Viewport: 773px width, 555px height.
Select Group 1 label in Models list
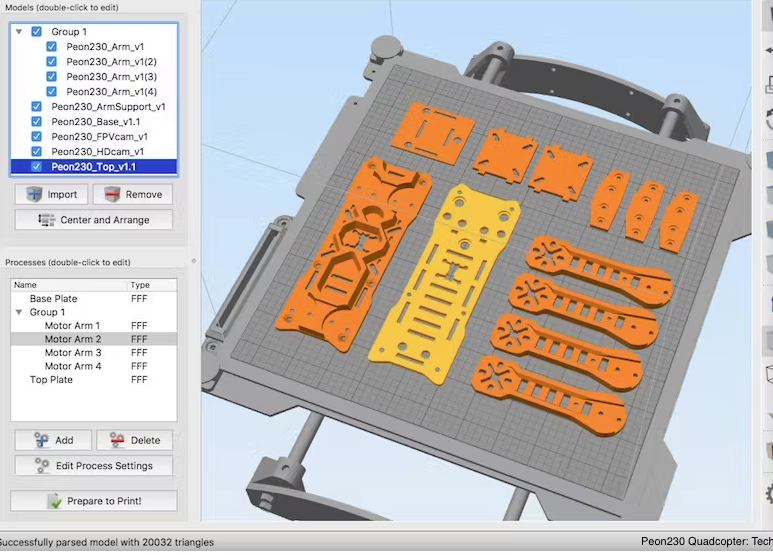69,32
